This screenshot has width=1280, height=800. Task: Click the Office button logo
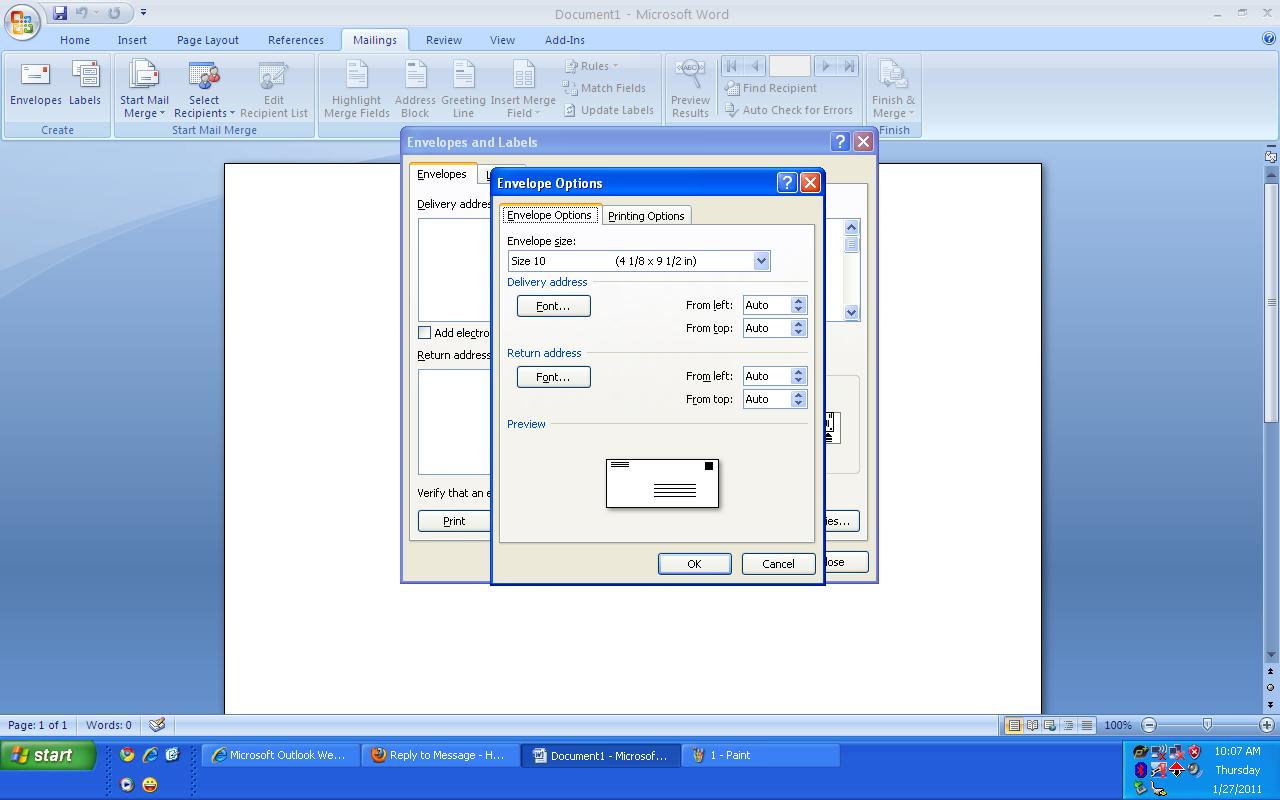point(22,21)
